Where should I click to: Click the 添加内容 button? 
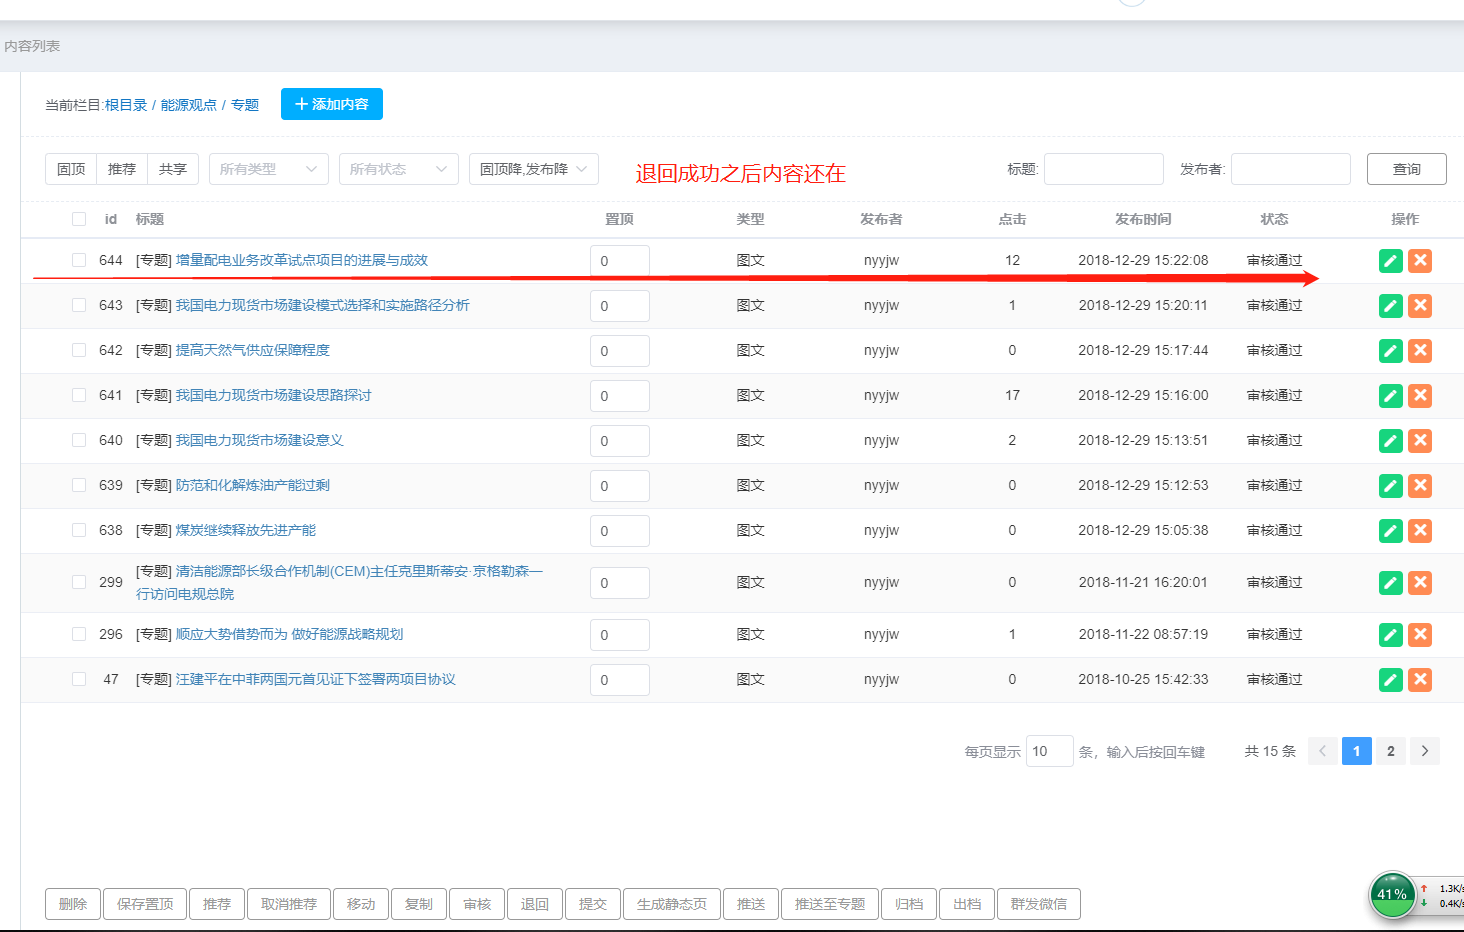[331, 104]
